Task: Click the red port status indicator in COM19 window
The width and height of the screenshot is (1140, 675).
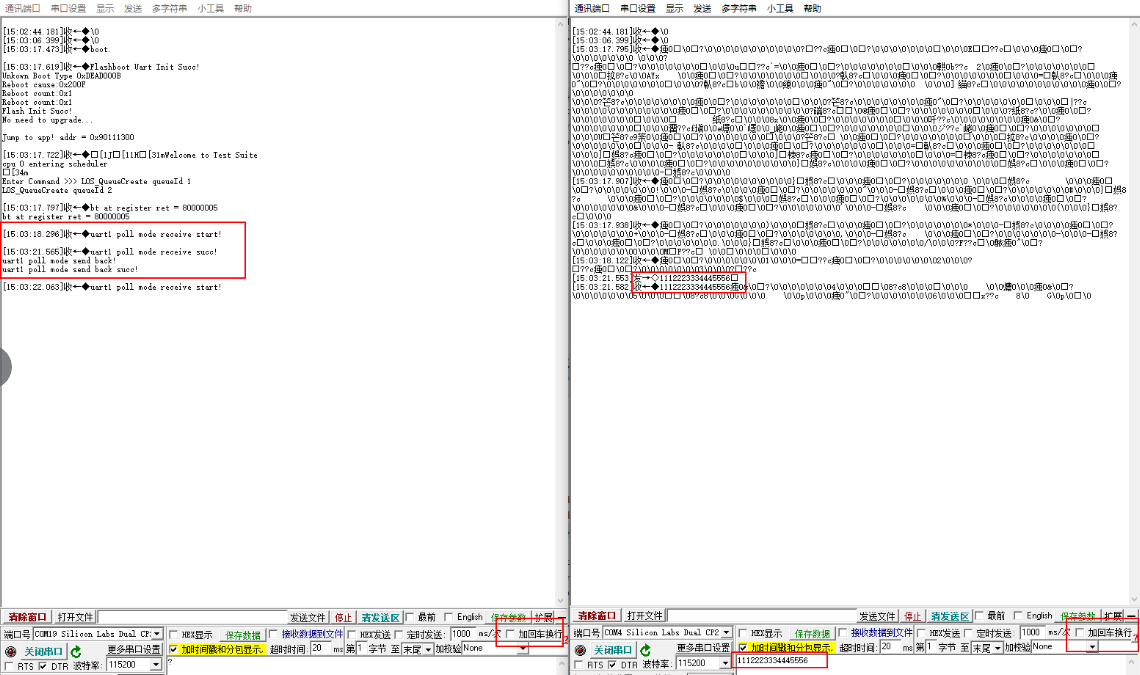Action: 10,651
